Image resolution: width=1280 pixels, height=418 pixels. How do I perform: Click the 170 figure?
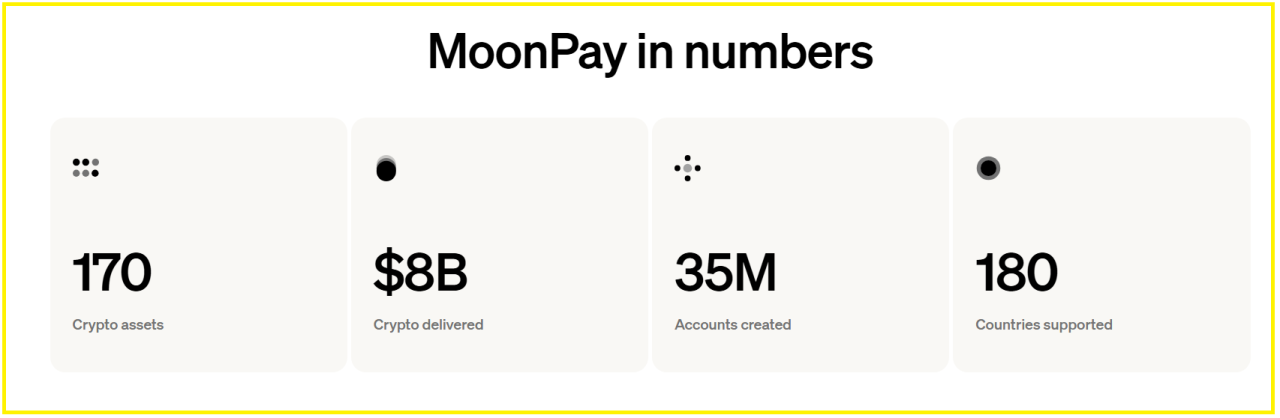[x=112, y=272]
